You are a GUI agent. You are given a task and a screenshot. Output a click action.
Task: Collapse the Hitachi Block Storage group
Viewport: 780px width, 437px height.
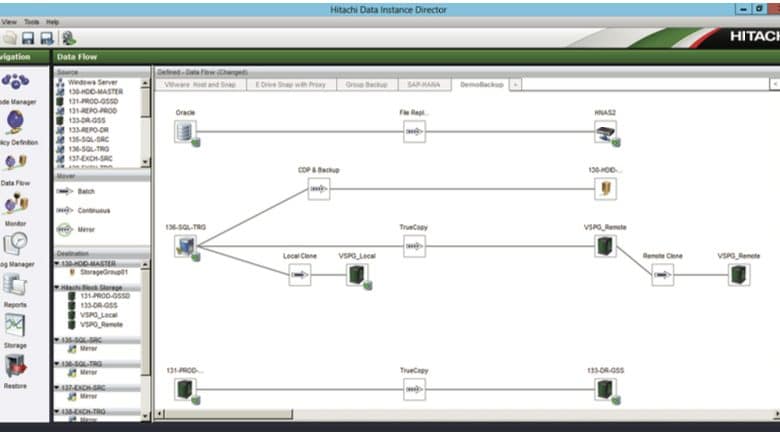point(57,288)
